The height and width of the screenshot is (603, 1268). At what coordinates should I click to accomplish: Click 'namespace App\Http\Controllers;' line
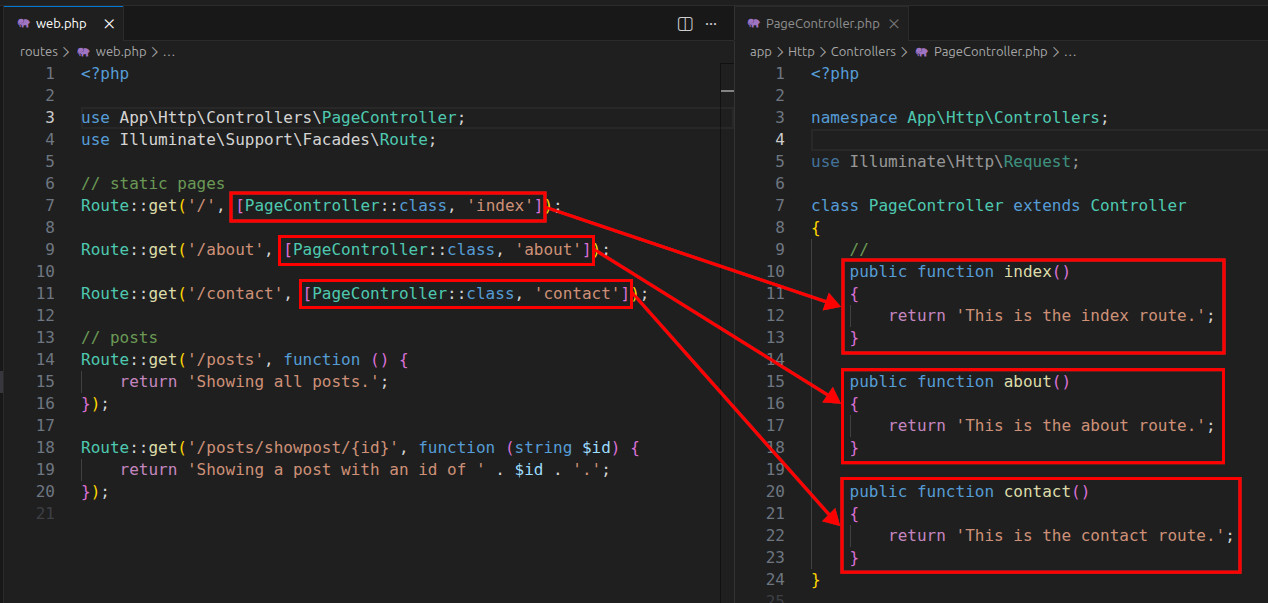point(960,118)
